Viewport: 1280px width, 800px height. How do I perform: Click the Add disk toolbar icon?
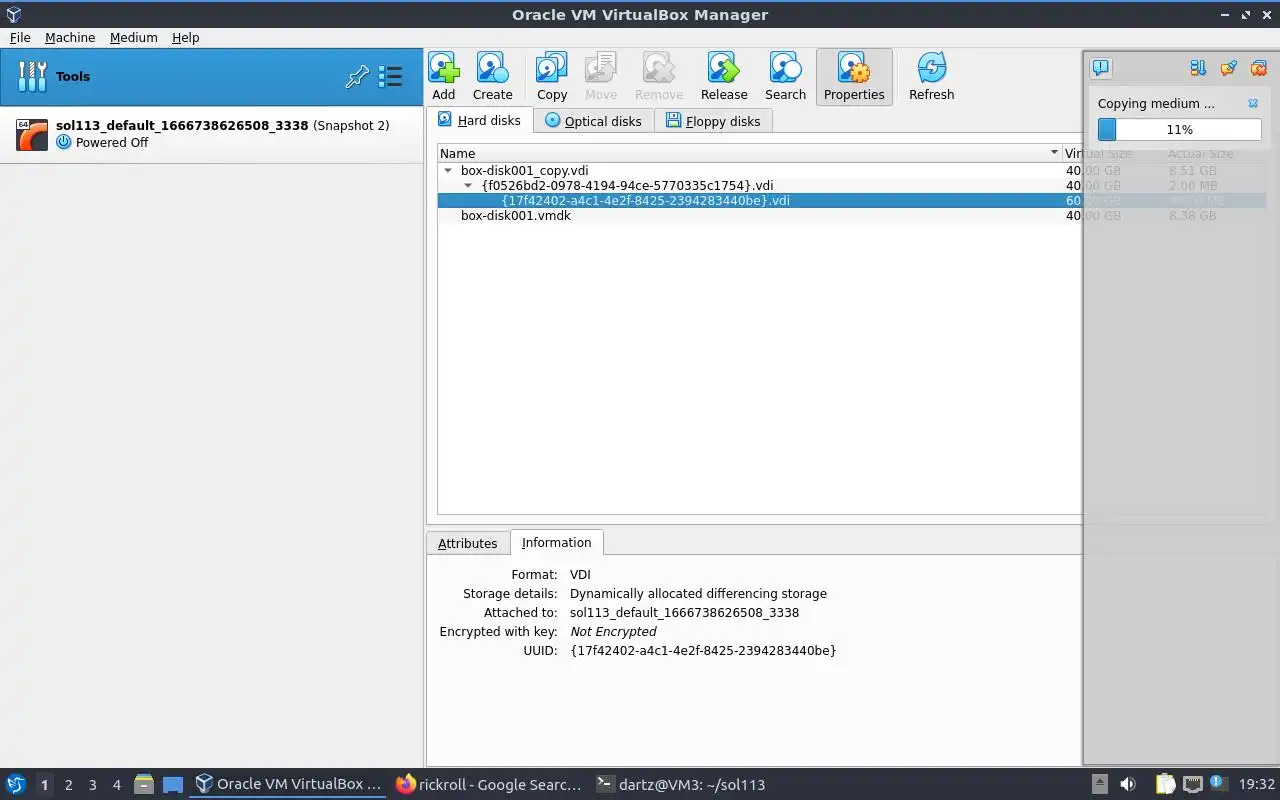click(444, 76)
